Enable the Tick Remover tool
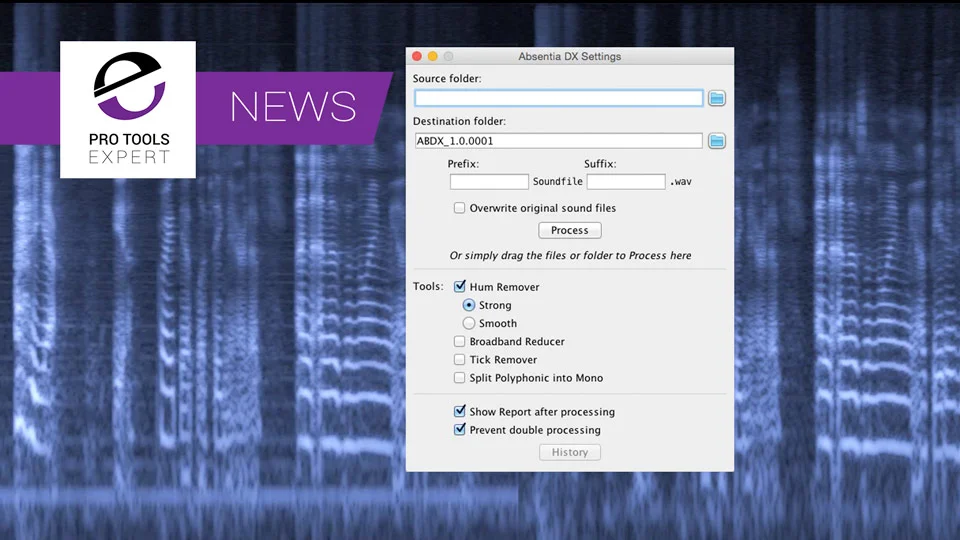 459,359
